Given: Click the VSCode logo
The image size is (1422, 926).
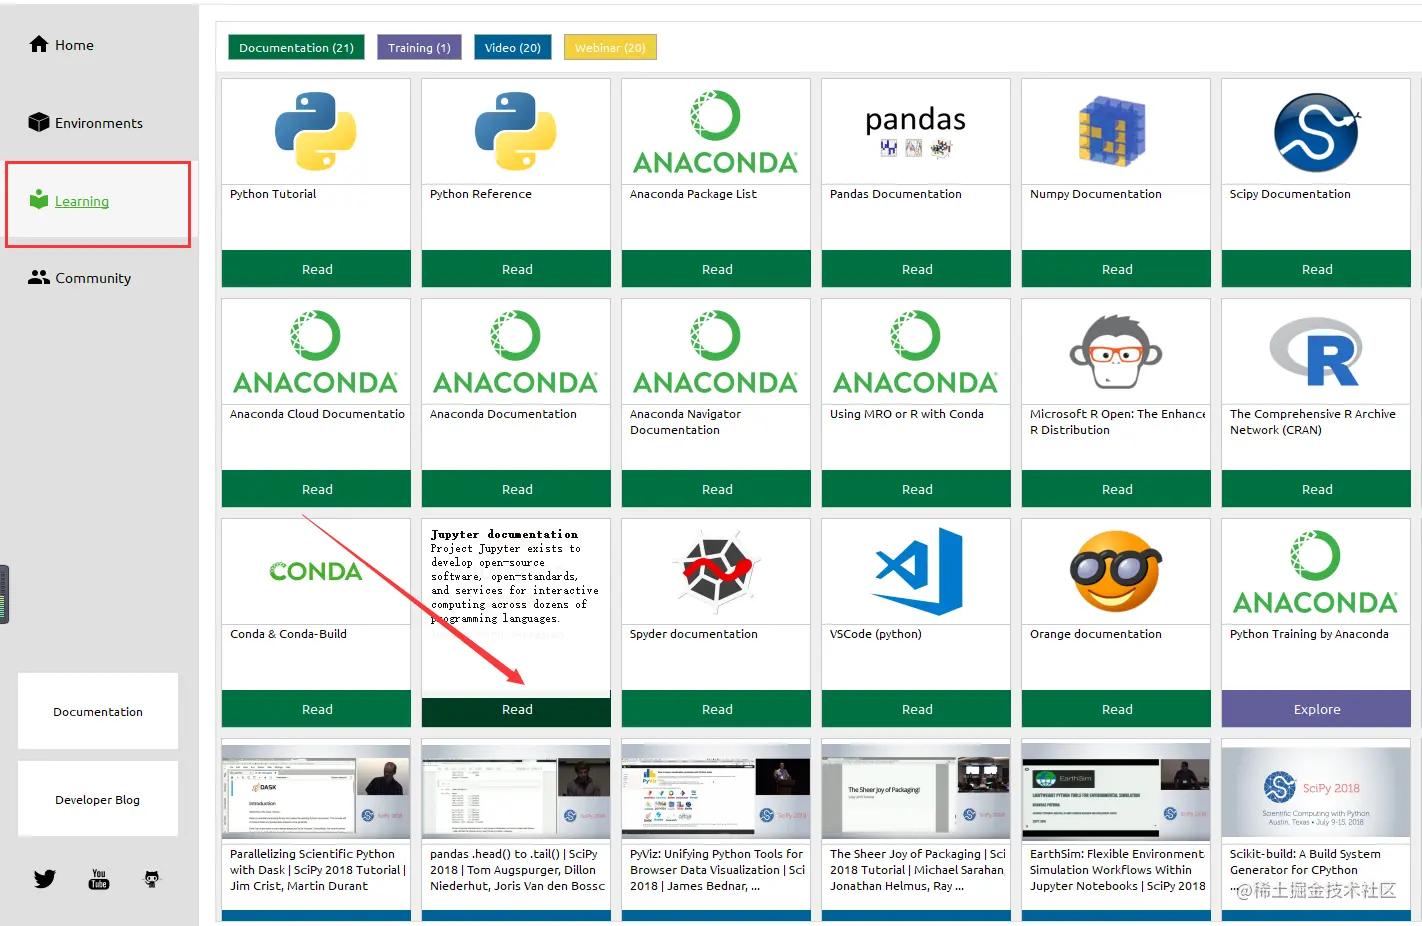Looking at the screenshot, I should pyautogui.click(x=918, y=571).
